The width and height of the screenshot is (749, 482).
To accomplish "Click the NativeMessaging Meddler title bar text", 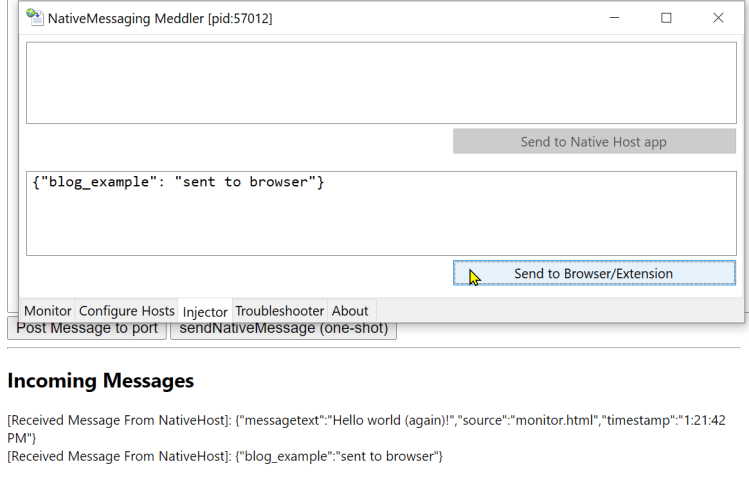I will click(x=160, y=18).
